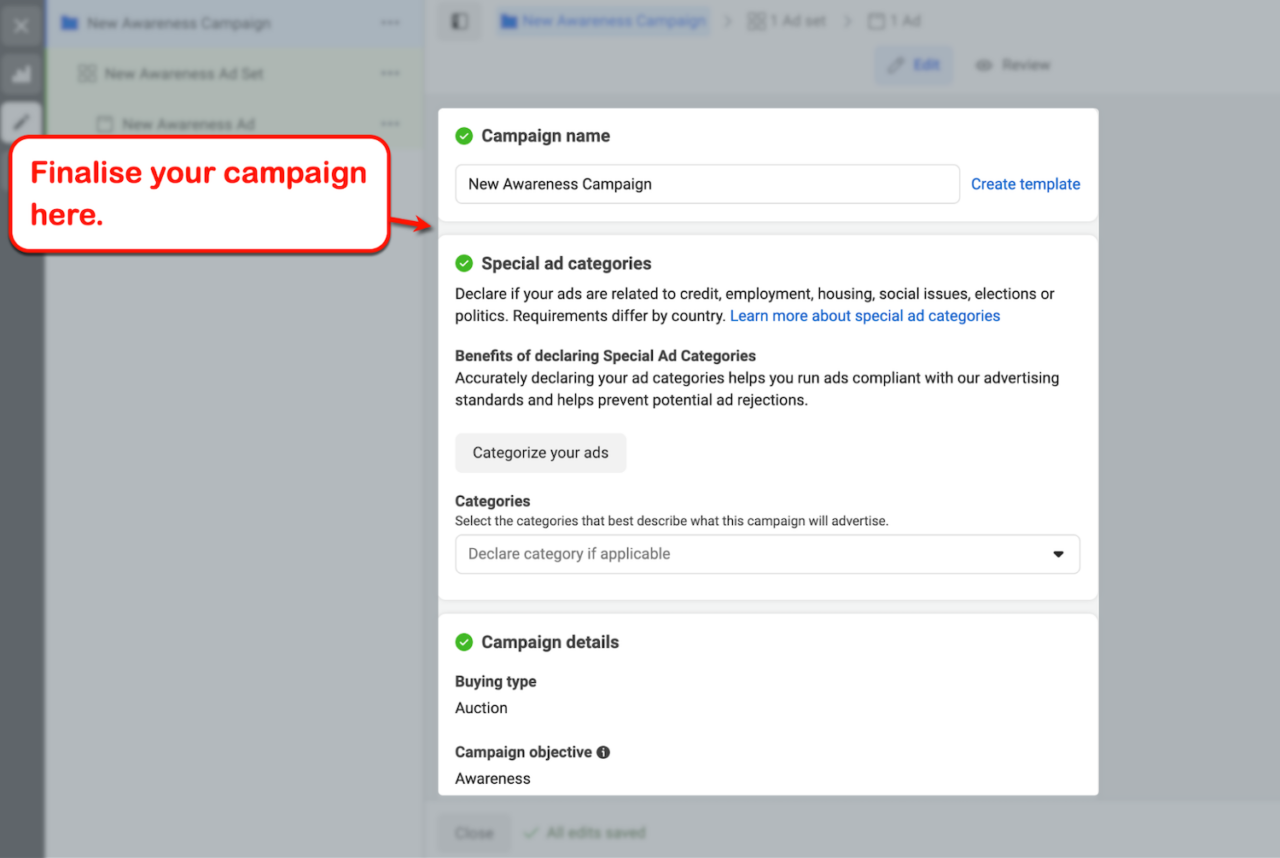1280x858 pixels.
Task: Switch to Edit mode
Action: 914,65
